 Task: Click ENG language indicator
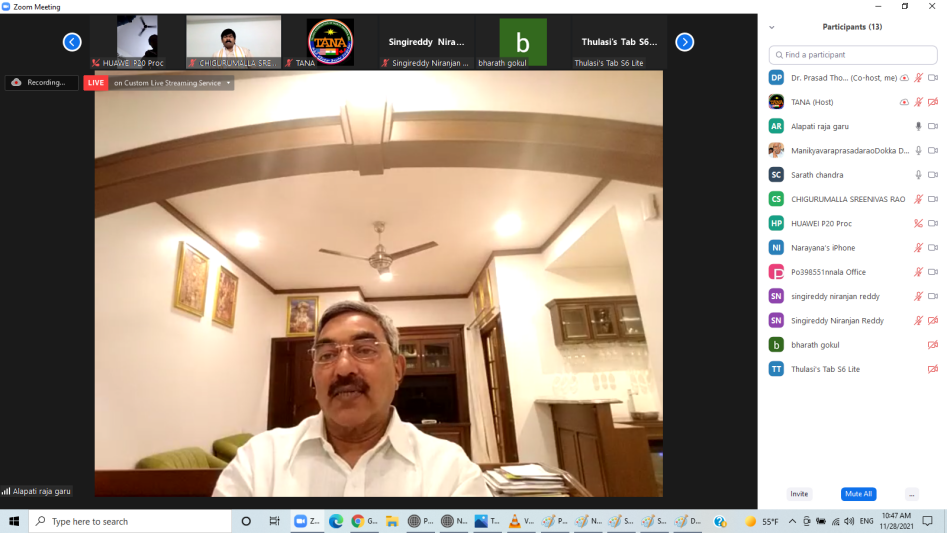pos(866,521)
